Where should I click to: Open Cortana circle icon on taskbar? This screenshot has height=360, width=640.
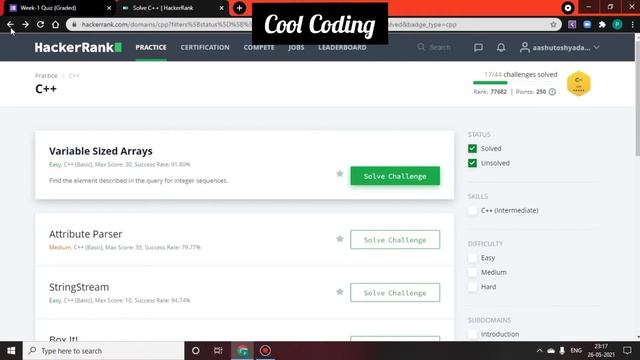[x=196, y=351]
